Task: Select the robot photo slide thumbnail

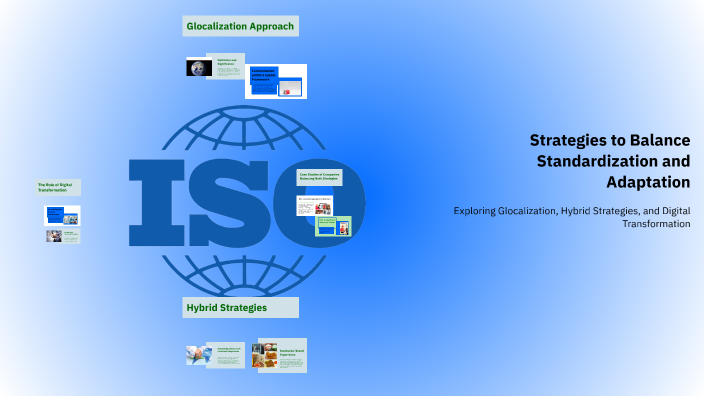Action: point(63,236)
